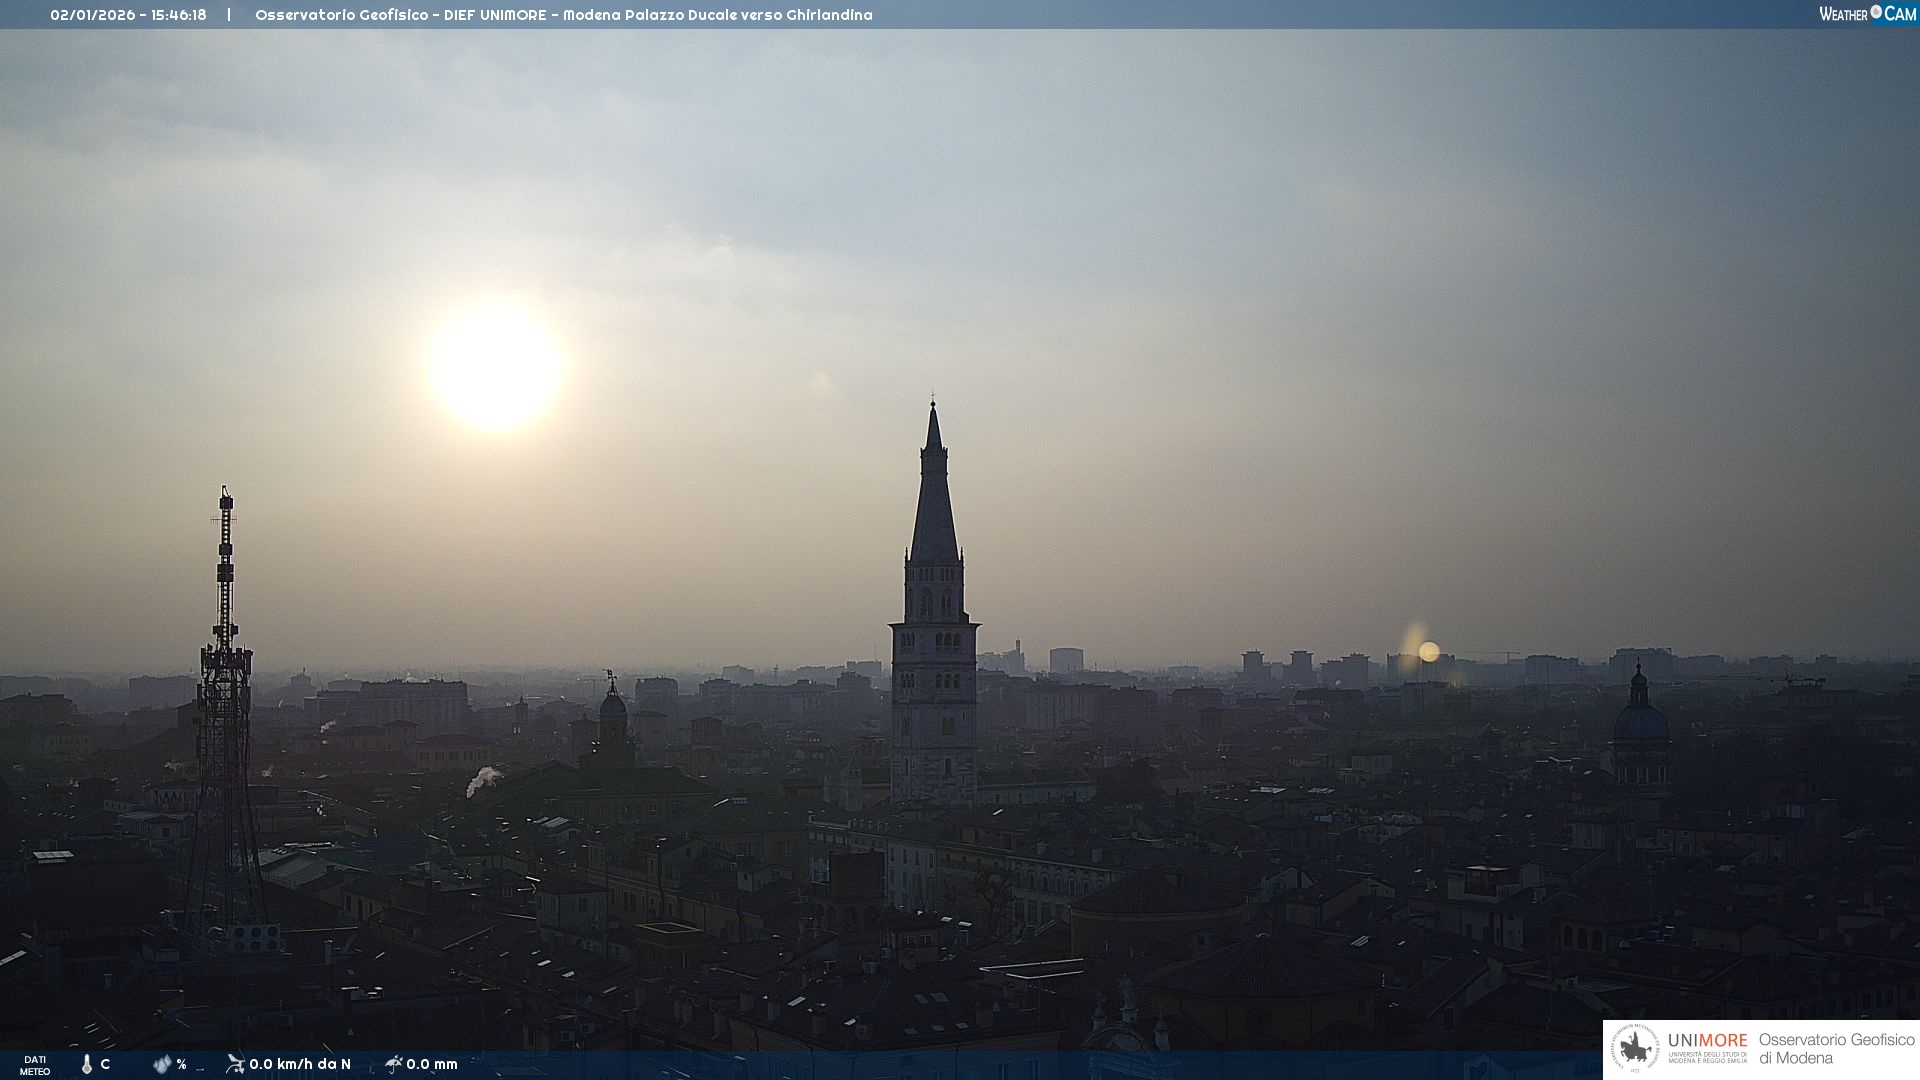
Task: Click the WeatherCam camera lens logo
Action: coord(1876,12)
